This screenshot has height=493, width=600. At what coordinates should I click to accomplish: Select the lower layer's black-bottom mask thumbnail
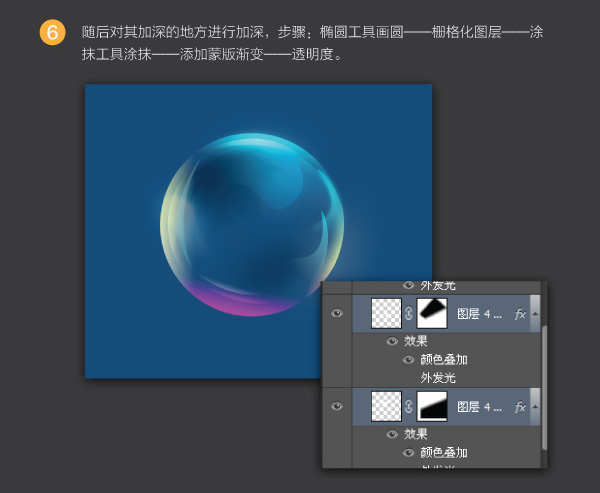click(432, 406)
